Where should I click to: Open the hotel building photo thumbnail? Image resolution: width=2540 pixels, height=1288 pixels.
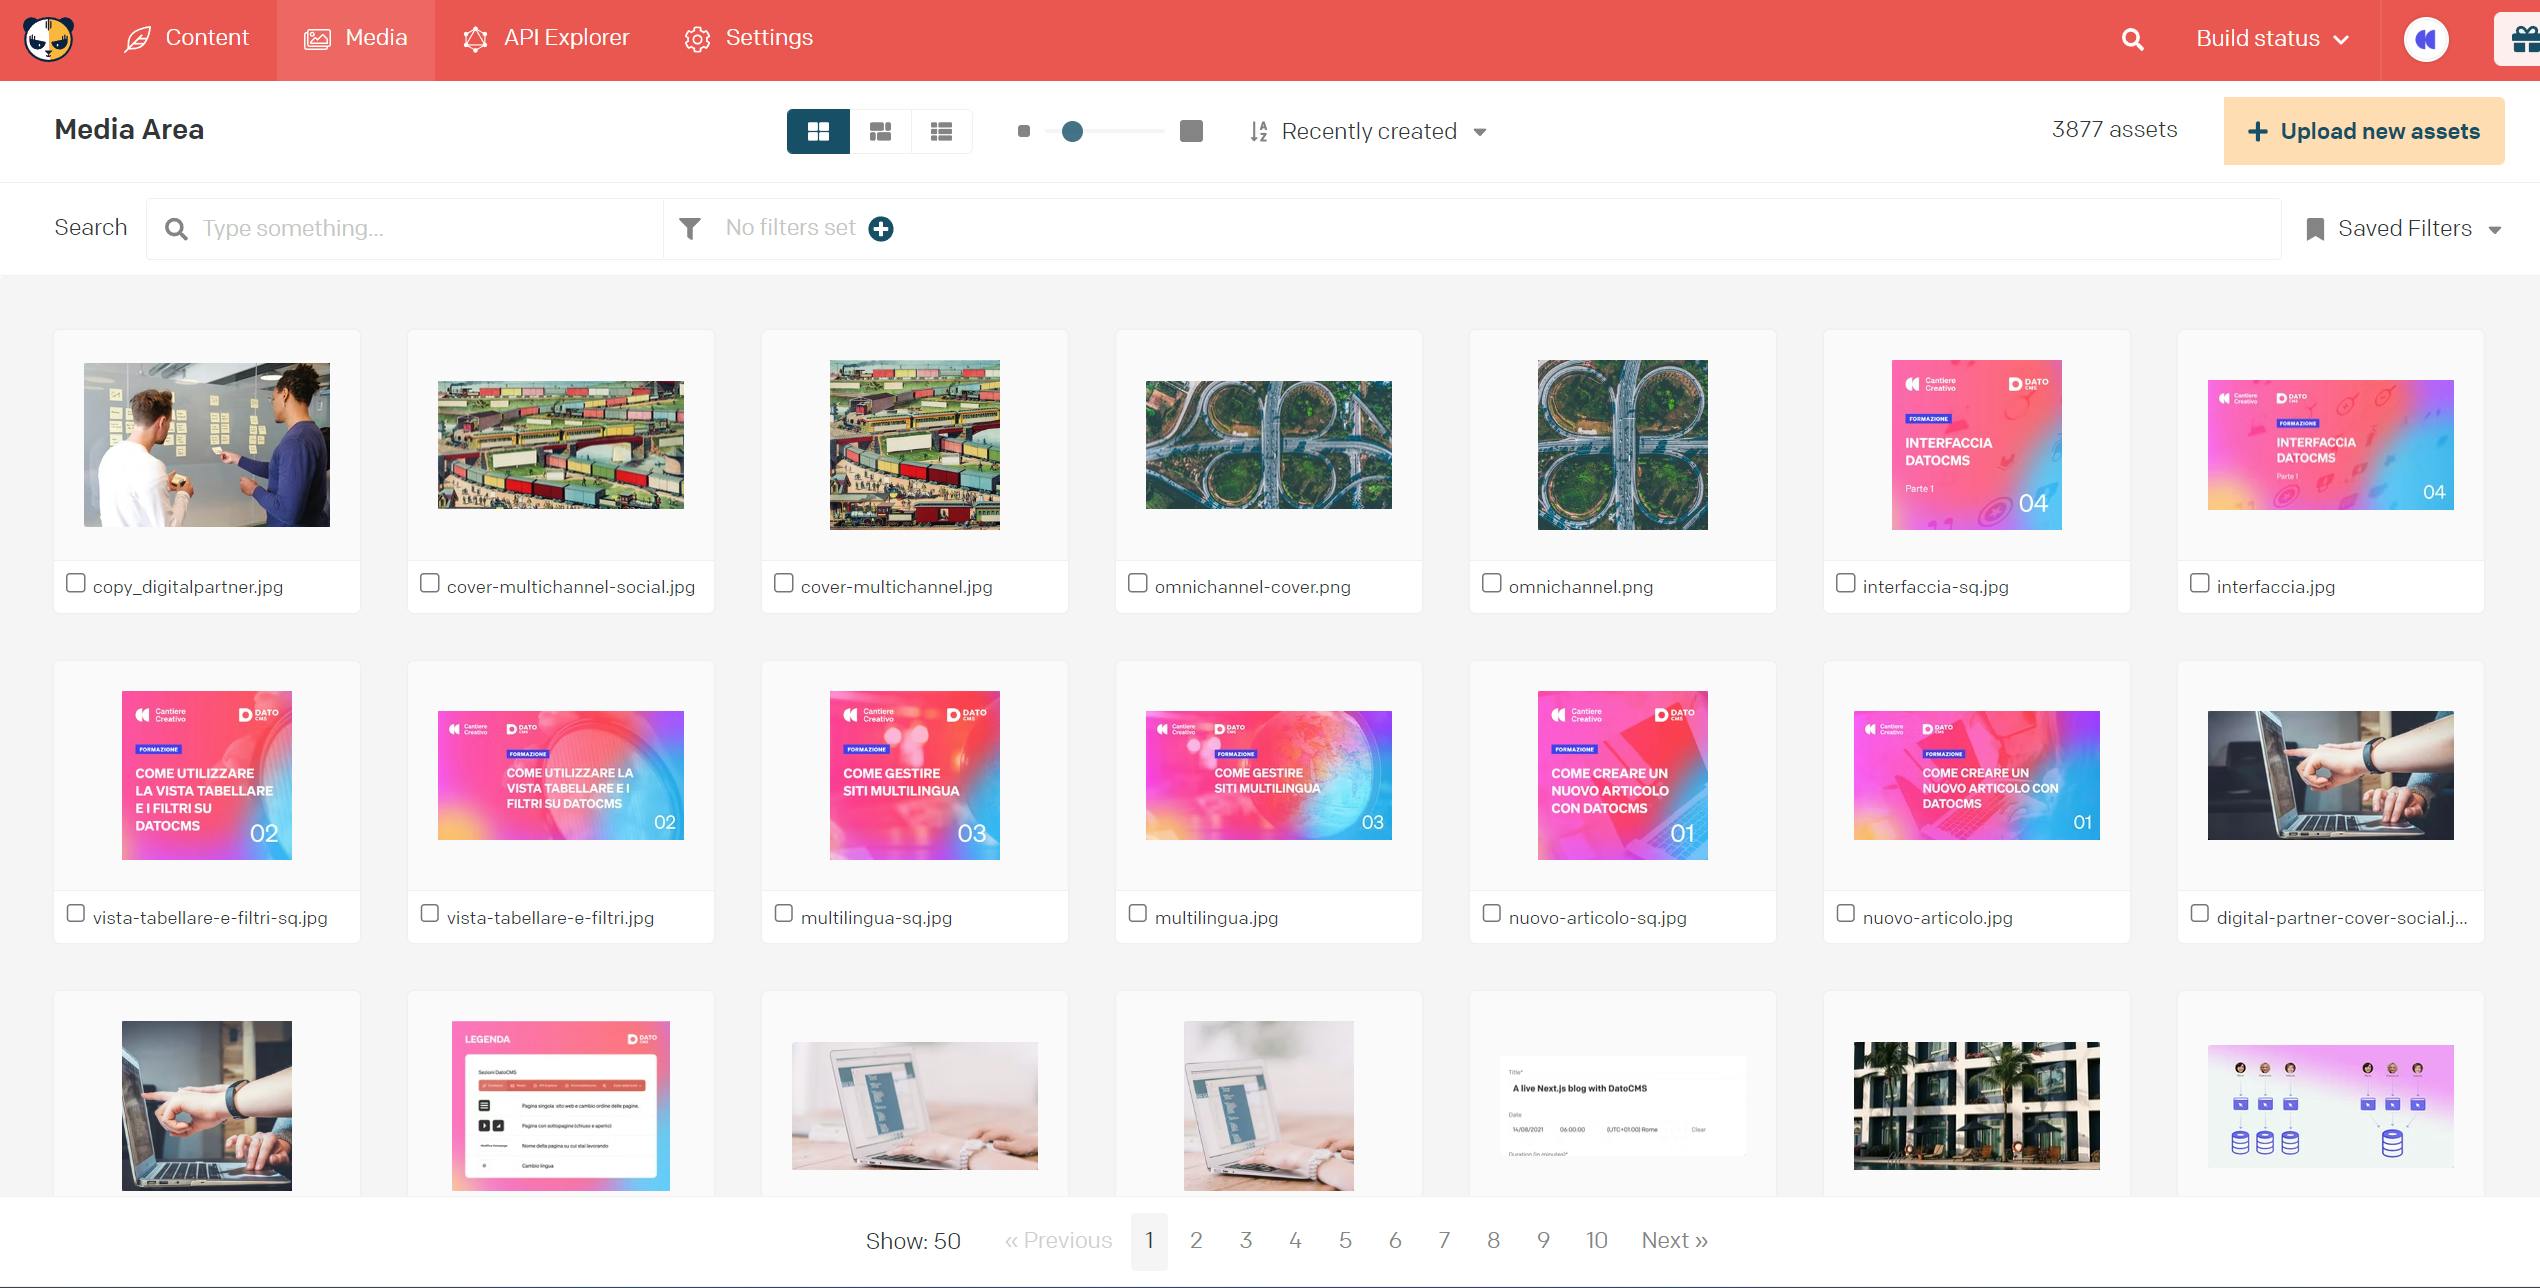[1977, 1106]
